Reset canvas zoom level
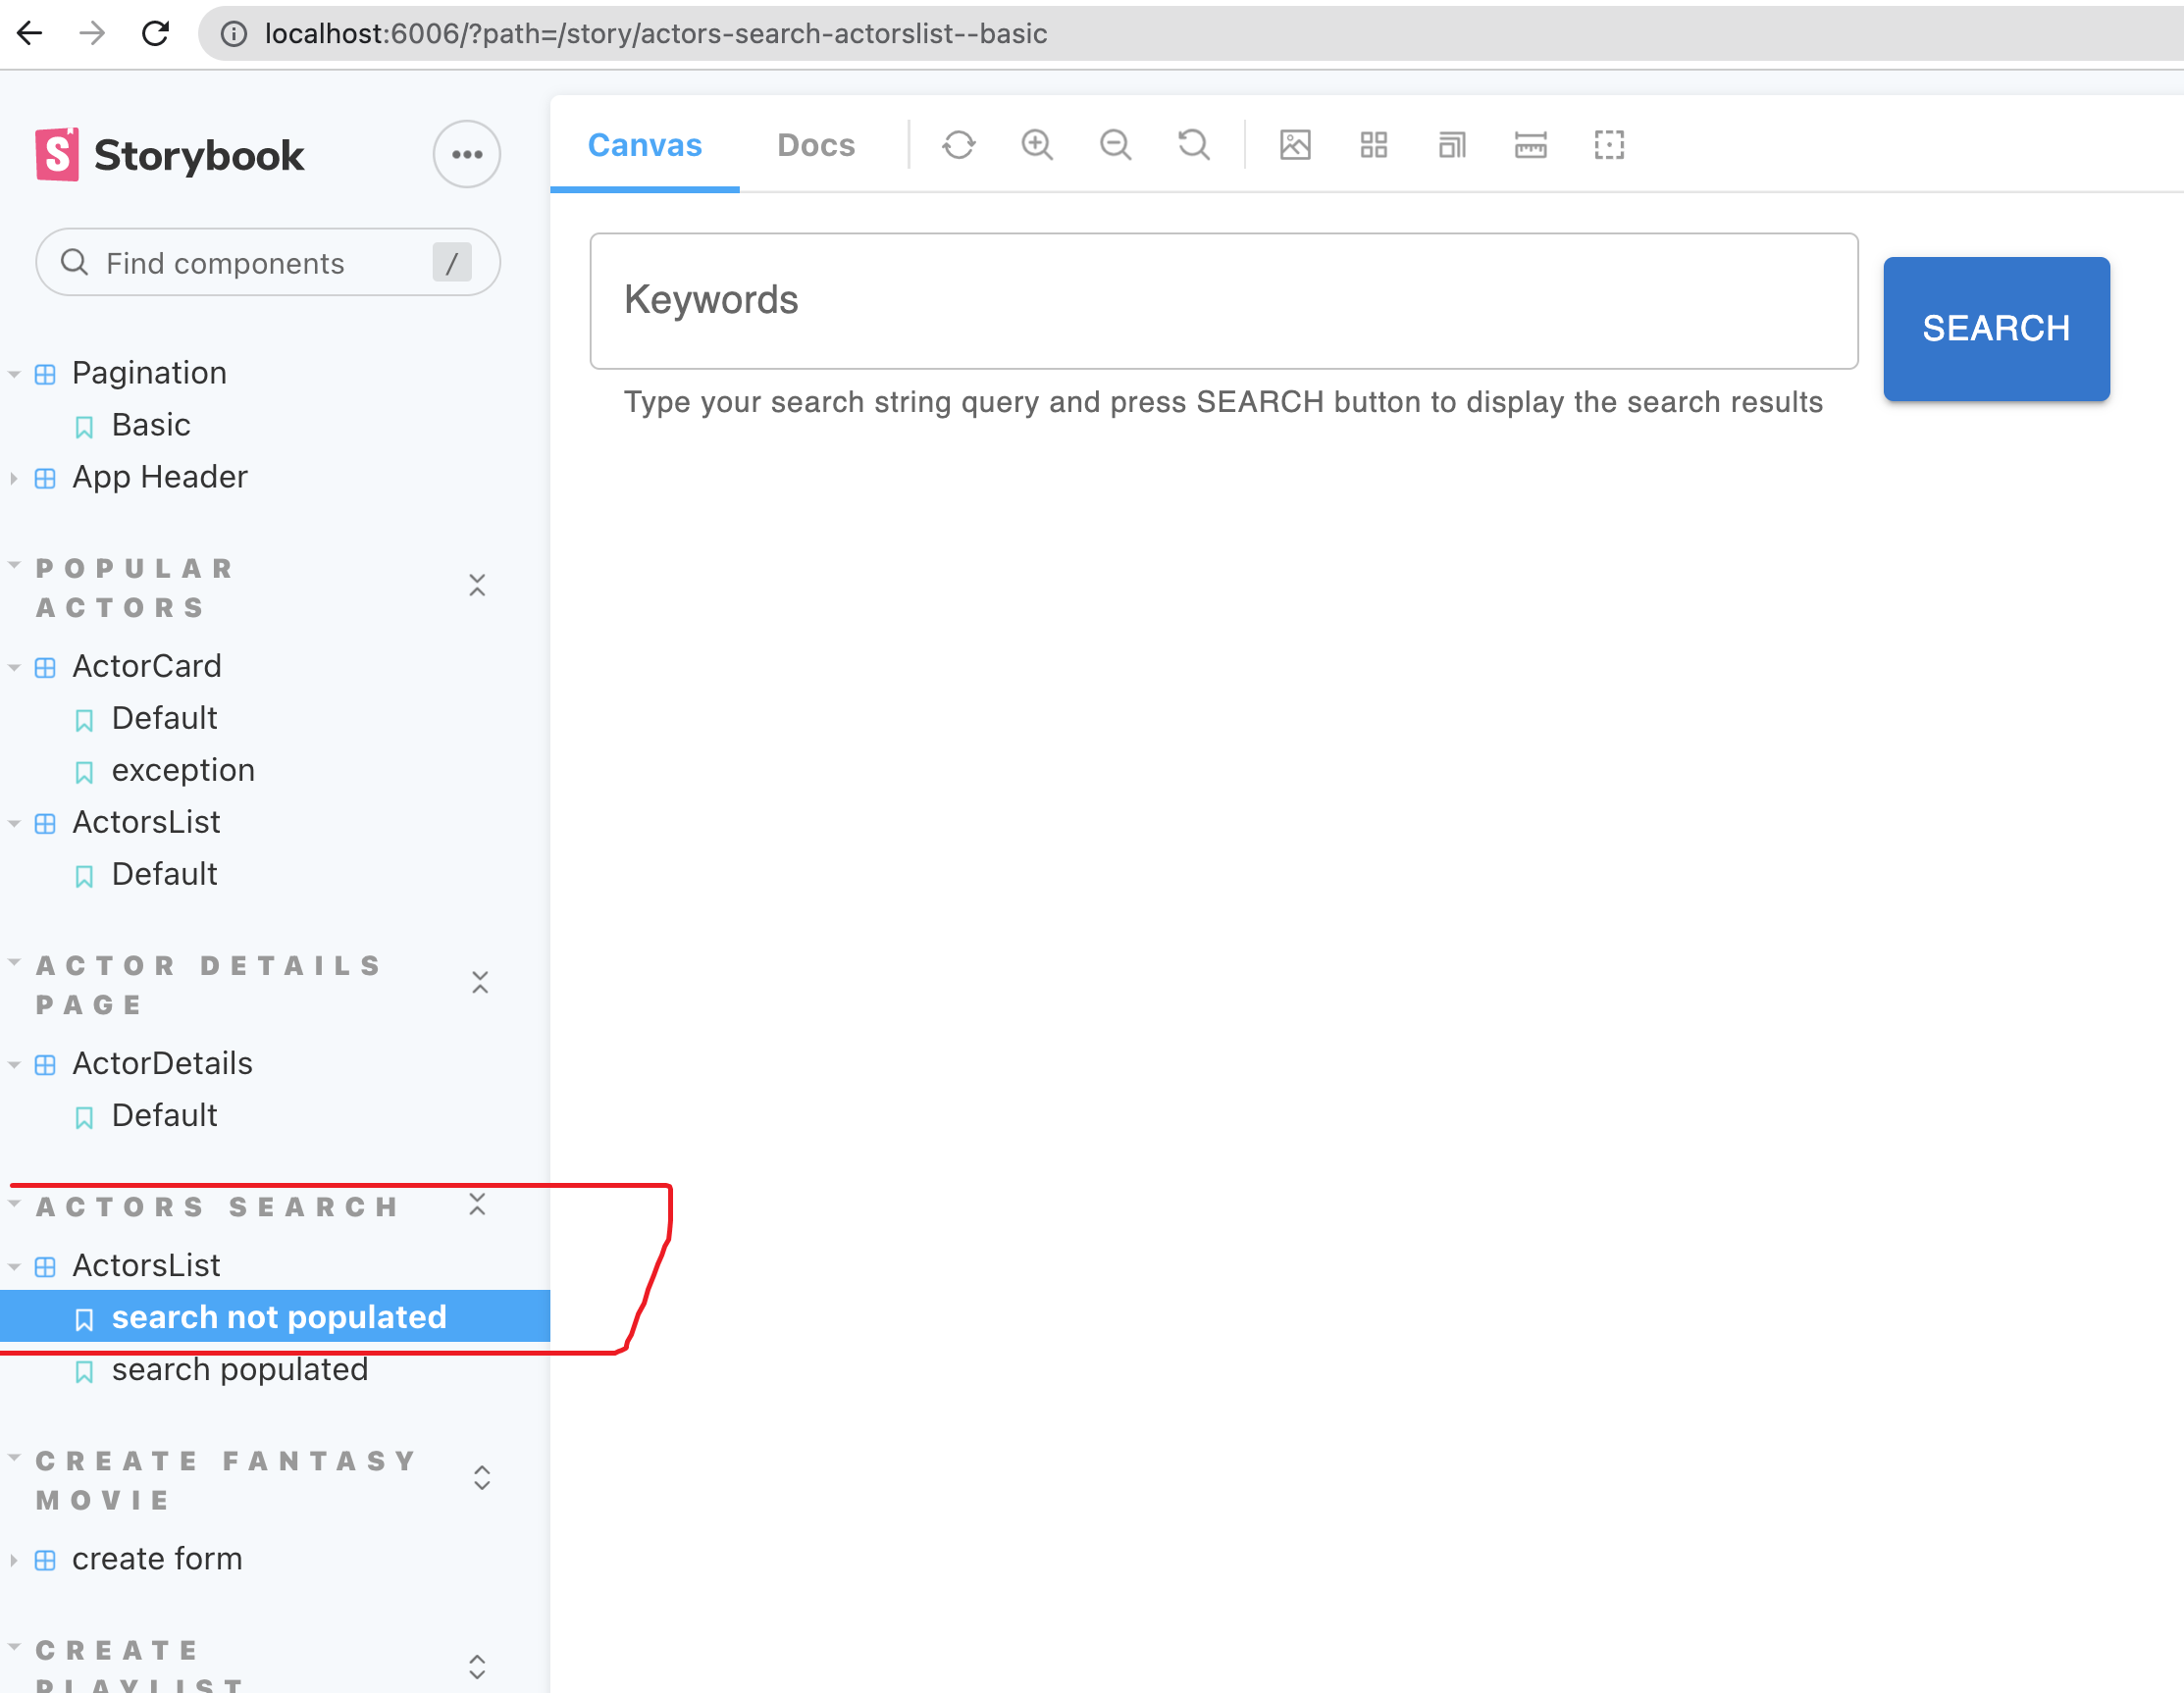2184x1693 pixels. click(x=1193, y=146)
